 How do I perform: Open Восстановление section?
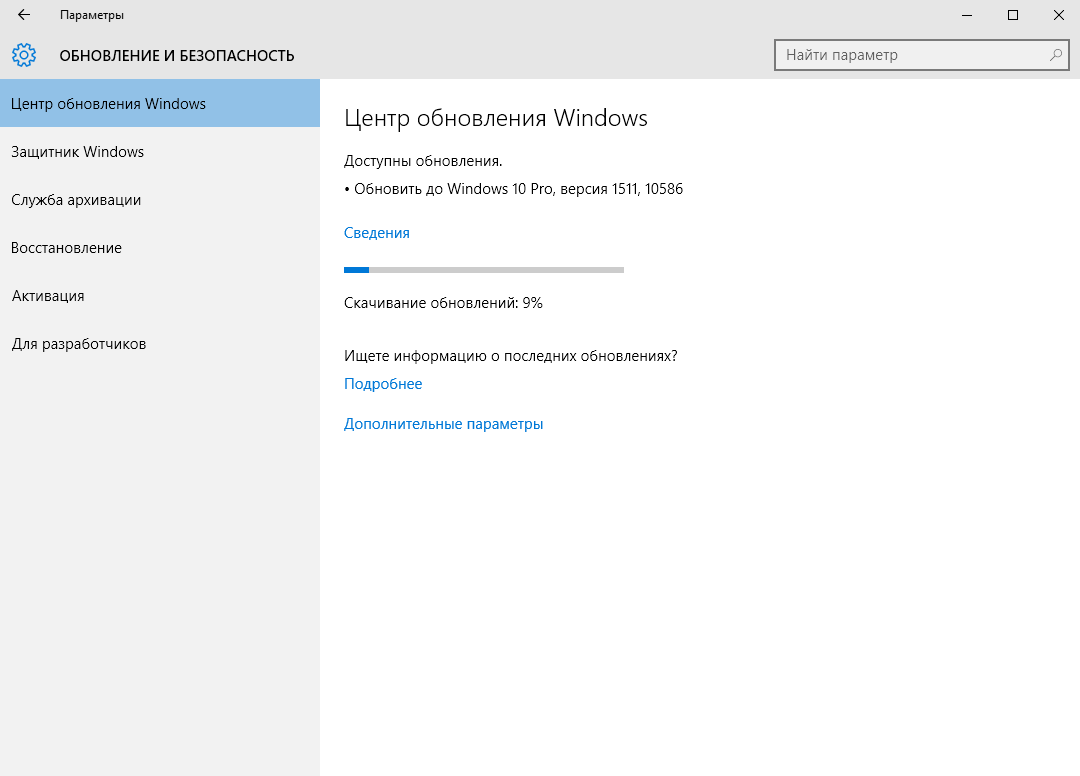pyautogui.click(x=160, y=248)
